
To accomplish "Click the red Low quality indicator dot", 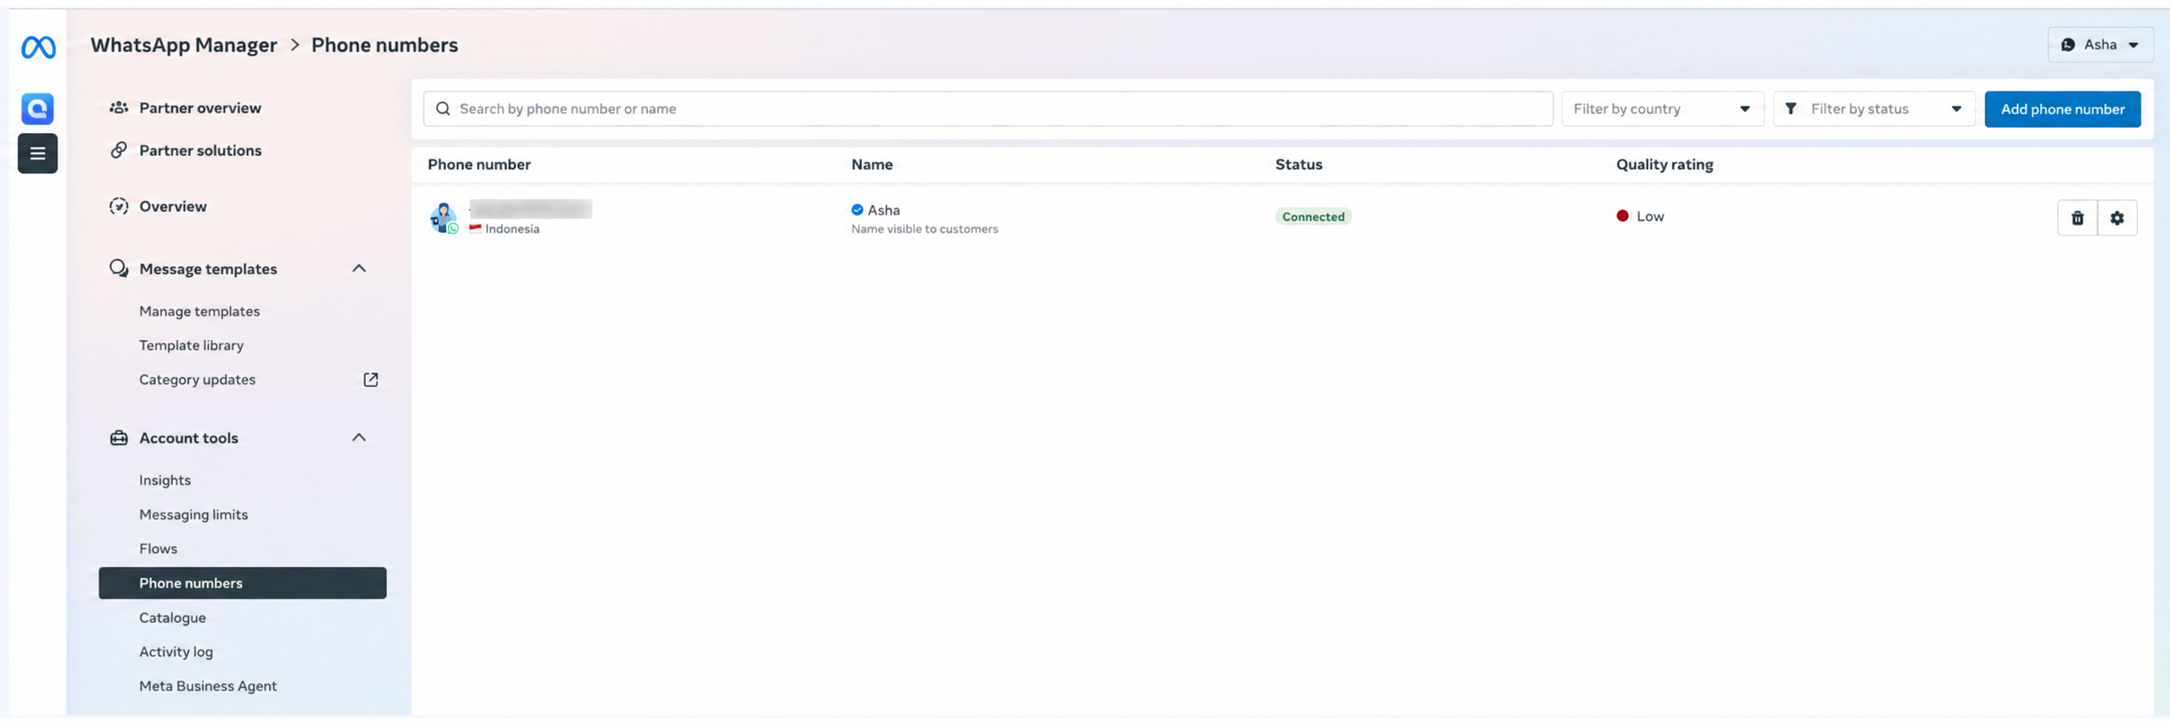I will [x=1622, y=216].
